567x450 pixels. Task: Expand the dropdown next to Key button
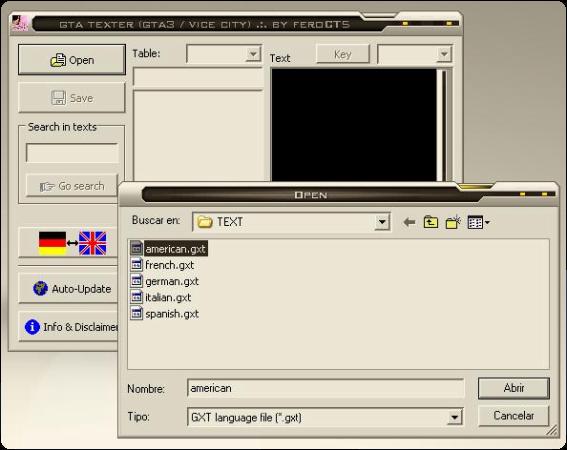[x=444, y=54]
